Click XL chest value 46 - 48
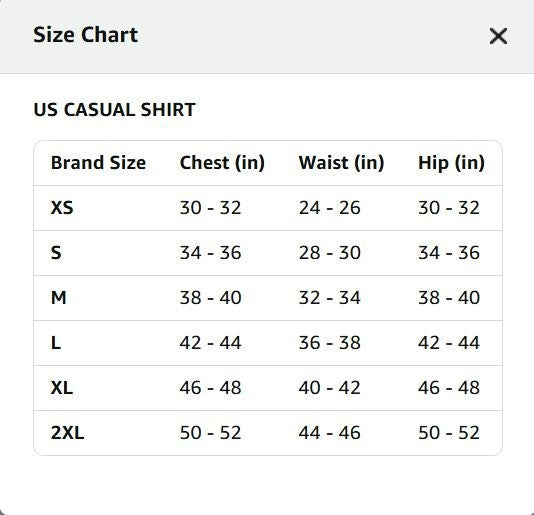534x515 pixels. click(x=210, y=387)
